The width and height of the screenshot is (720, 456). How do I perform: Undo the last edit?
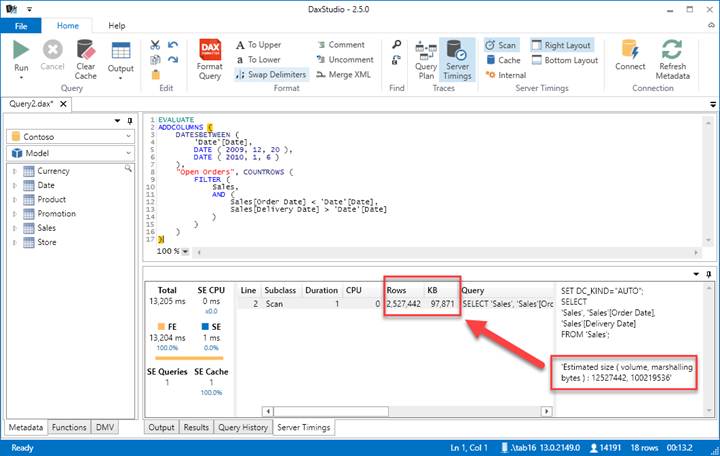coord(173,45)
